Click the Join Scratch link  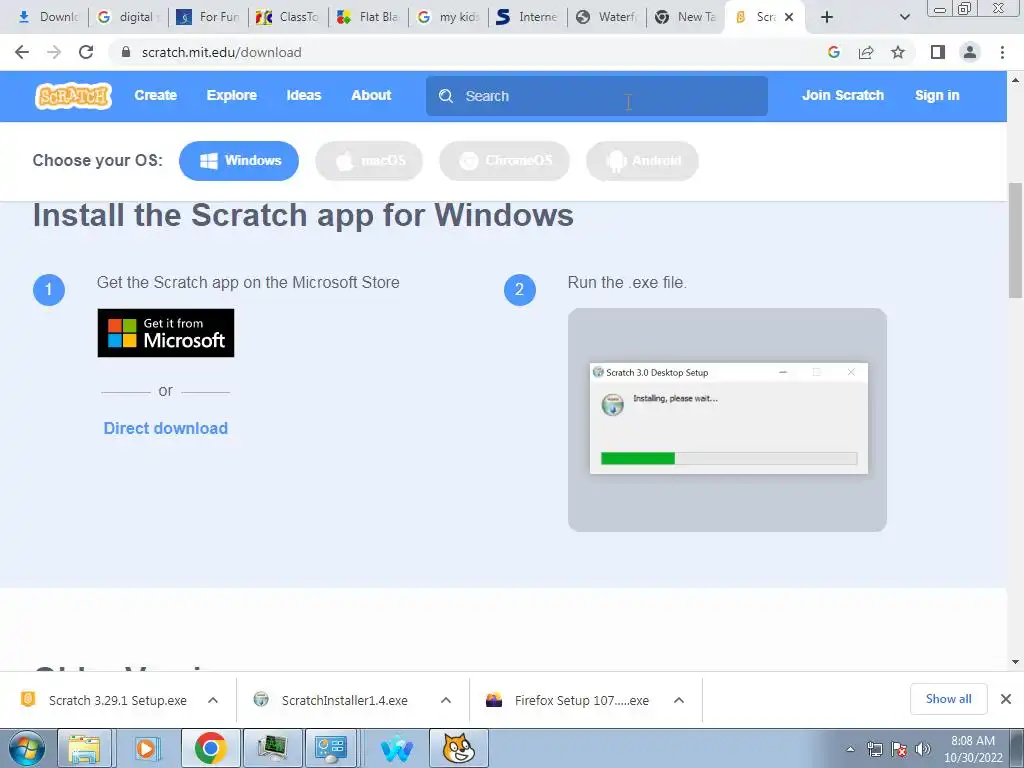(842, 95)
